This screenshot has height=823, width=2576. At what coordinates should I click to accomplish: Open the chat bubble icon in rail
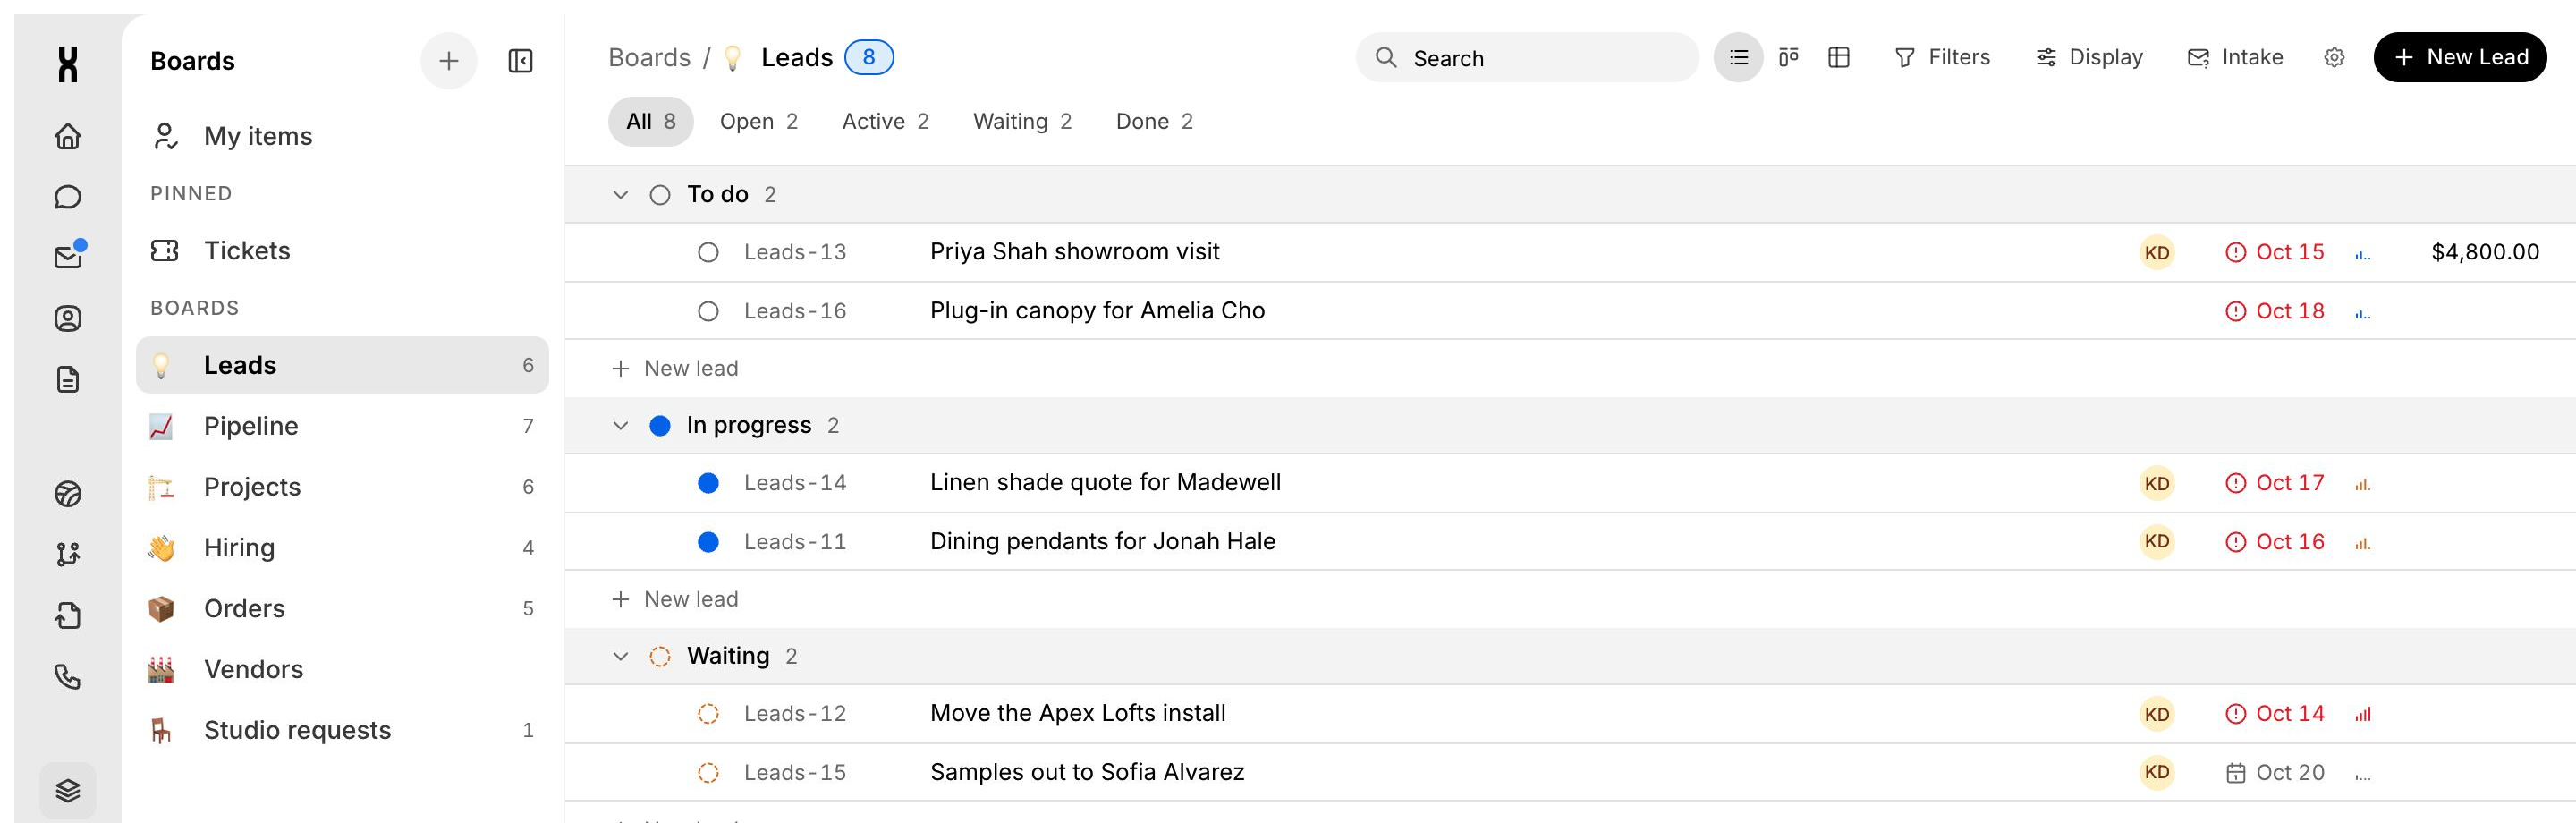tap(67, 197)
